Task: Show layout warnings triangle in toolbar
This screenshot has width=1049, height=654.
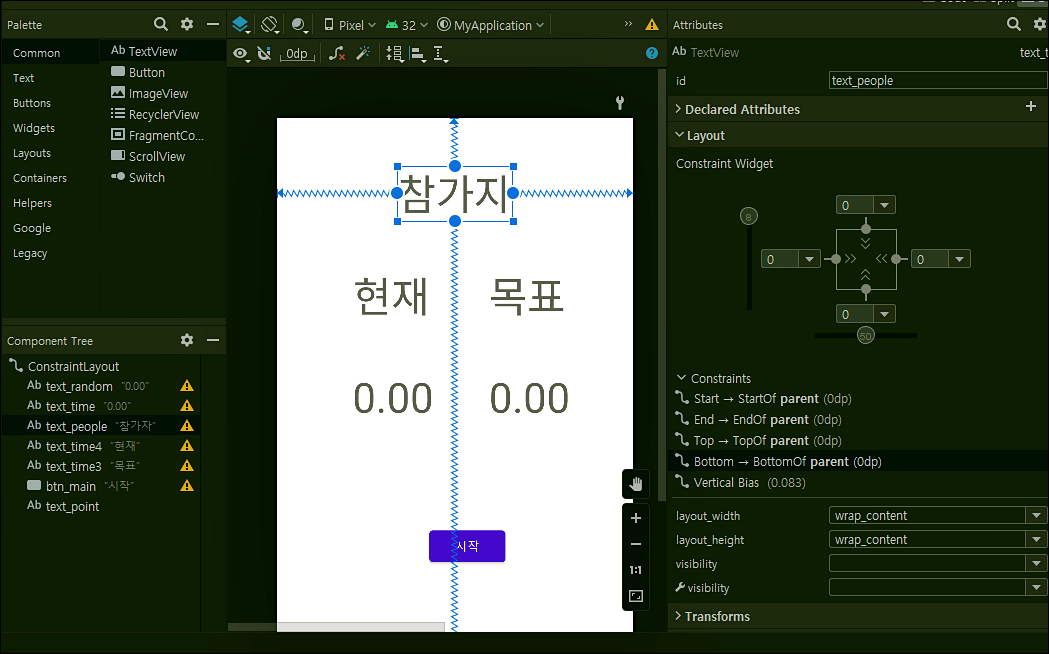Action: (x=652, y=25)
